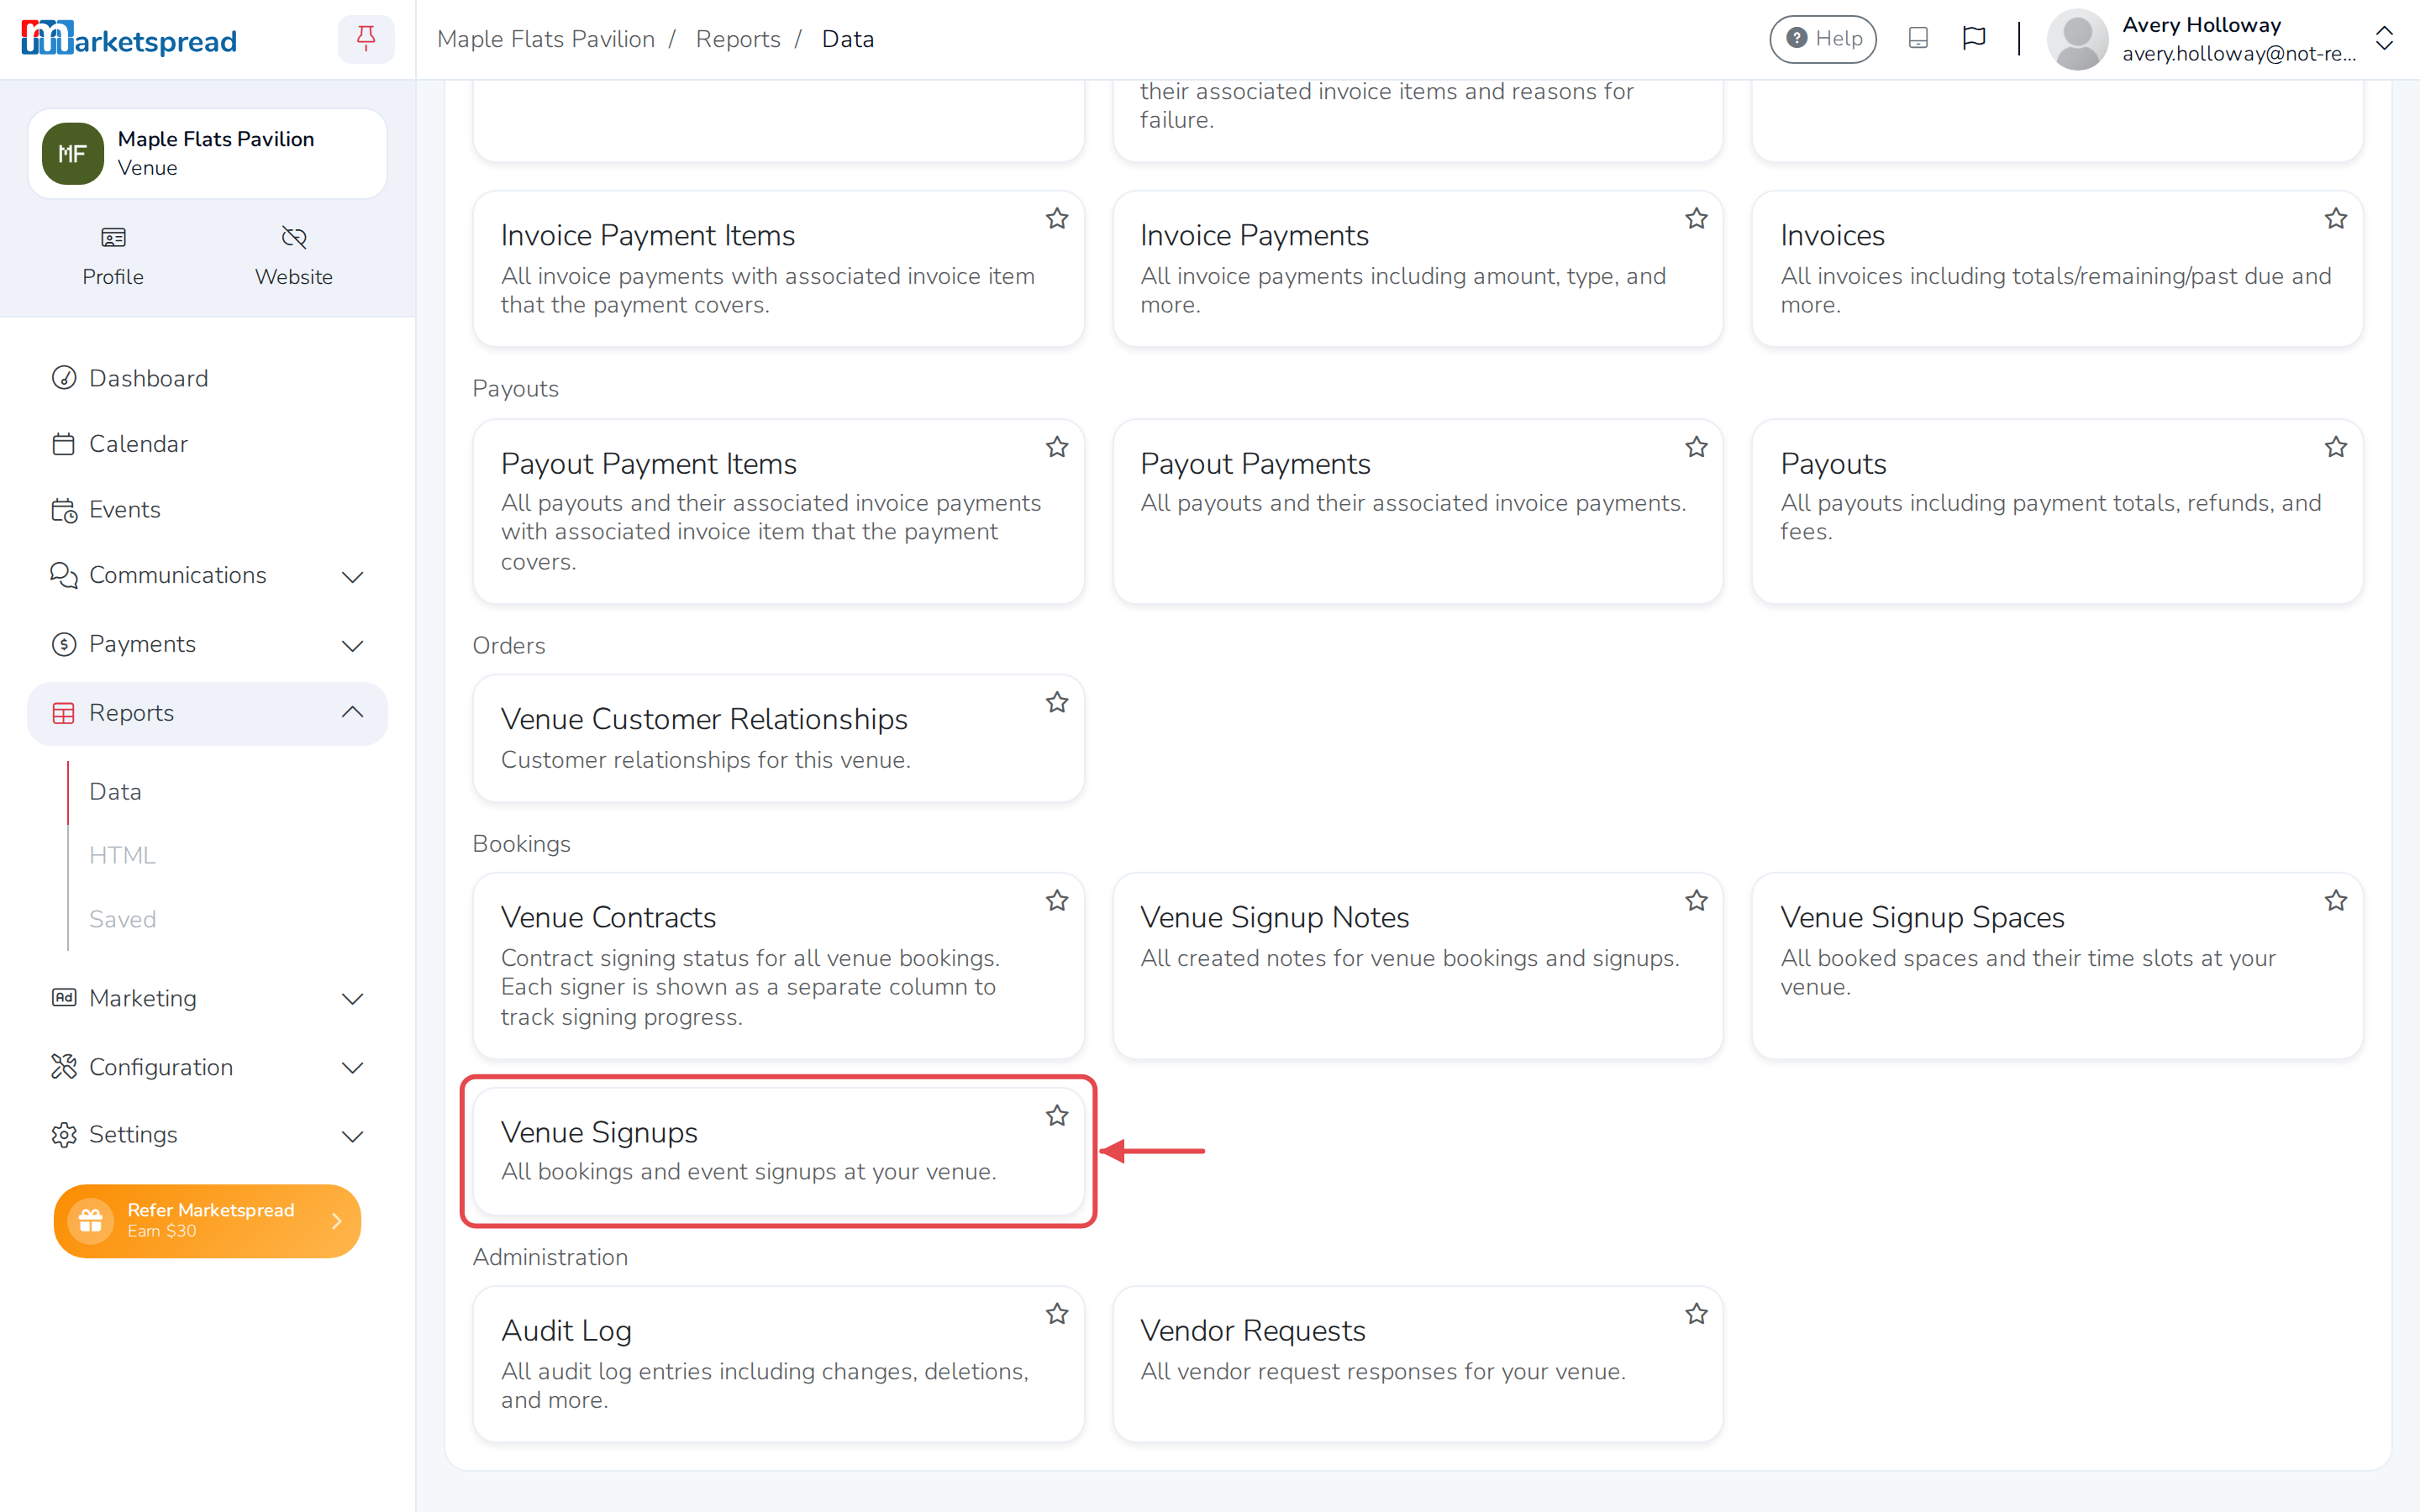Screen dimensions: 2420x1512
Task: Click the MF venue avatar
Action: (x=72, y=153)
